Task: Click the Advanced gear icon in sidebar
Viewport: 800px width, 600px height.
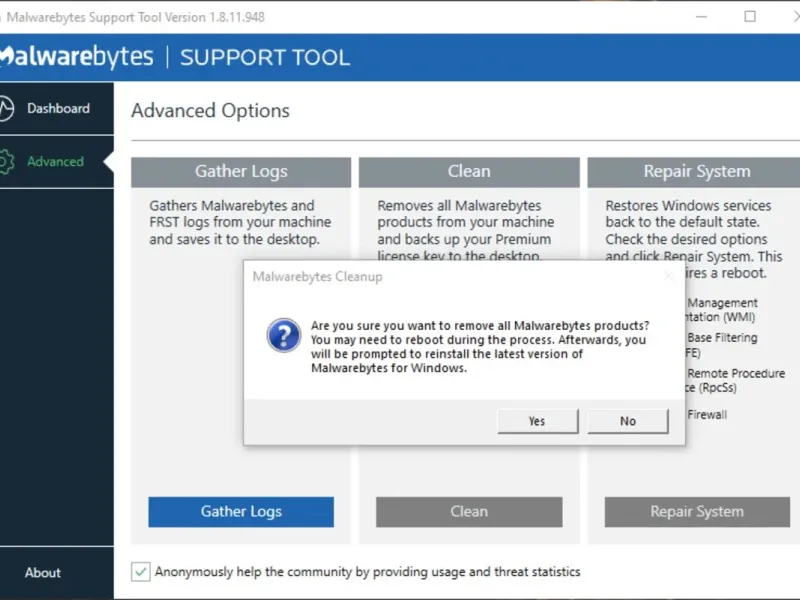Action: (6, 161)
